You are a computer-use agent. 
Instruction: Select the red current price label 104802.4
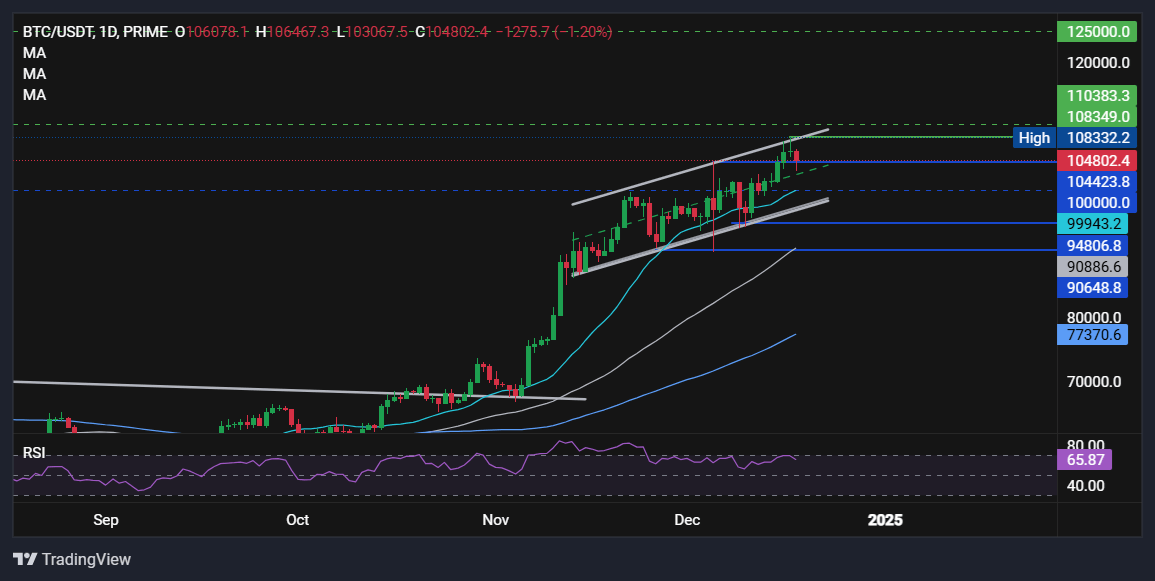pyautogui.click(x=1093, y=160)
